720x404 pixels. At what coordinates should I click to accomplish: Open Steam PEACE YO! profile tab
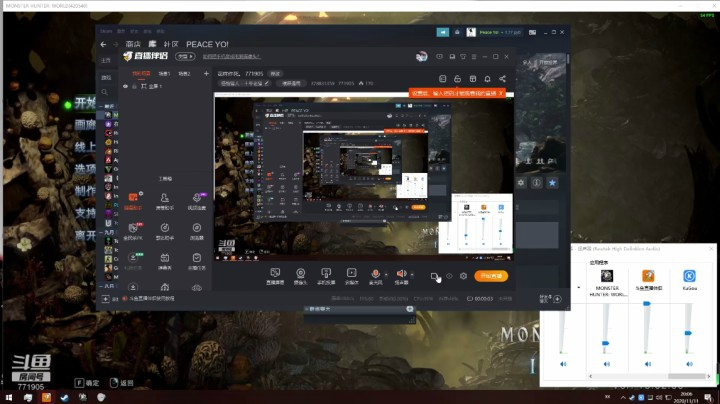click(207, 44)
